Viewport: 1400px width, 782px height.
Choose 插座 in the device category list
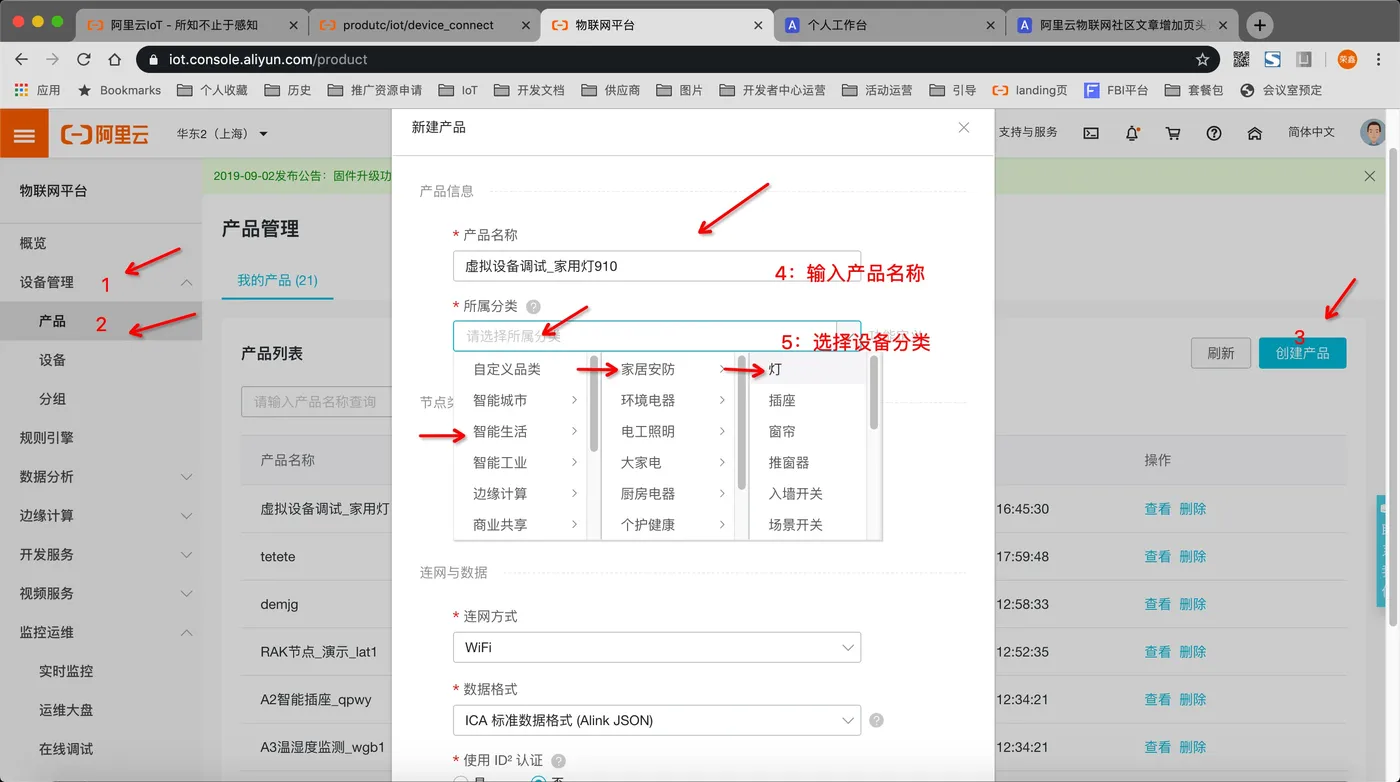810,400
